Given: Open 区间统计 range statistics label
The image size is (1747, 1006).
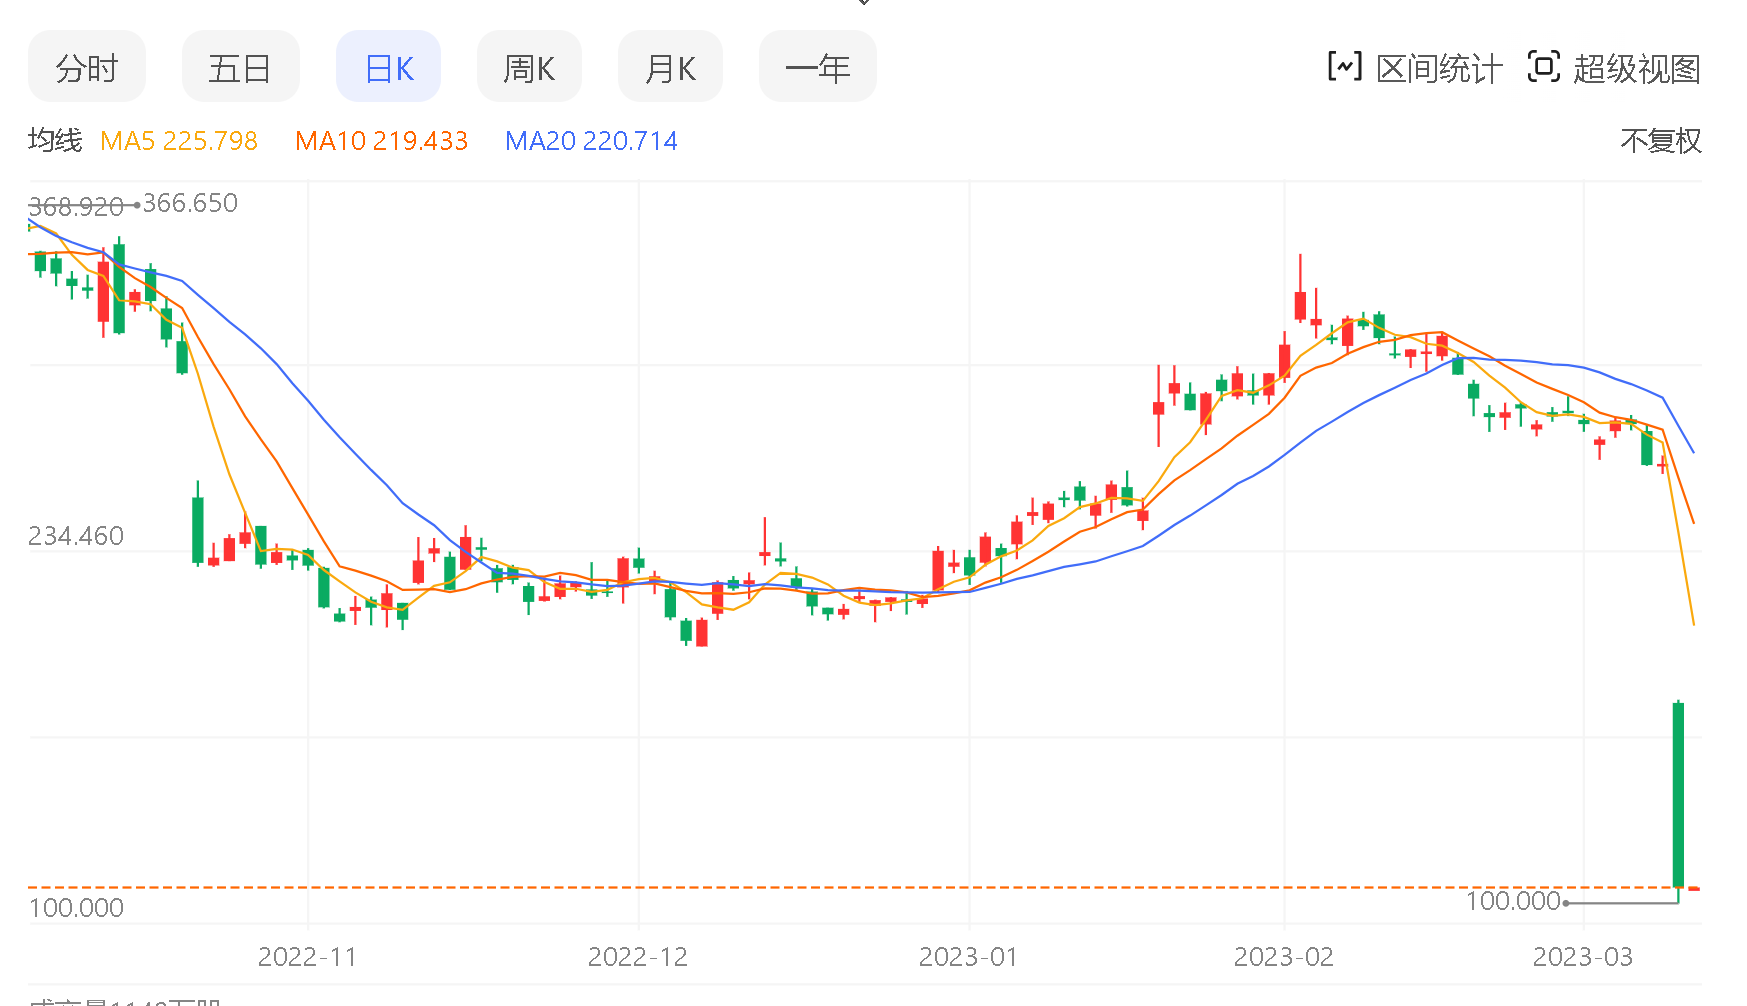Looking at the screenshot, I should (1439, 68).
